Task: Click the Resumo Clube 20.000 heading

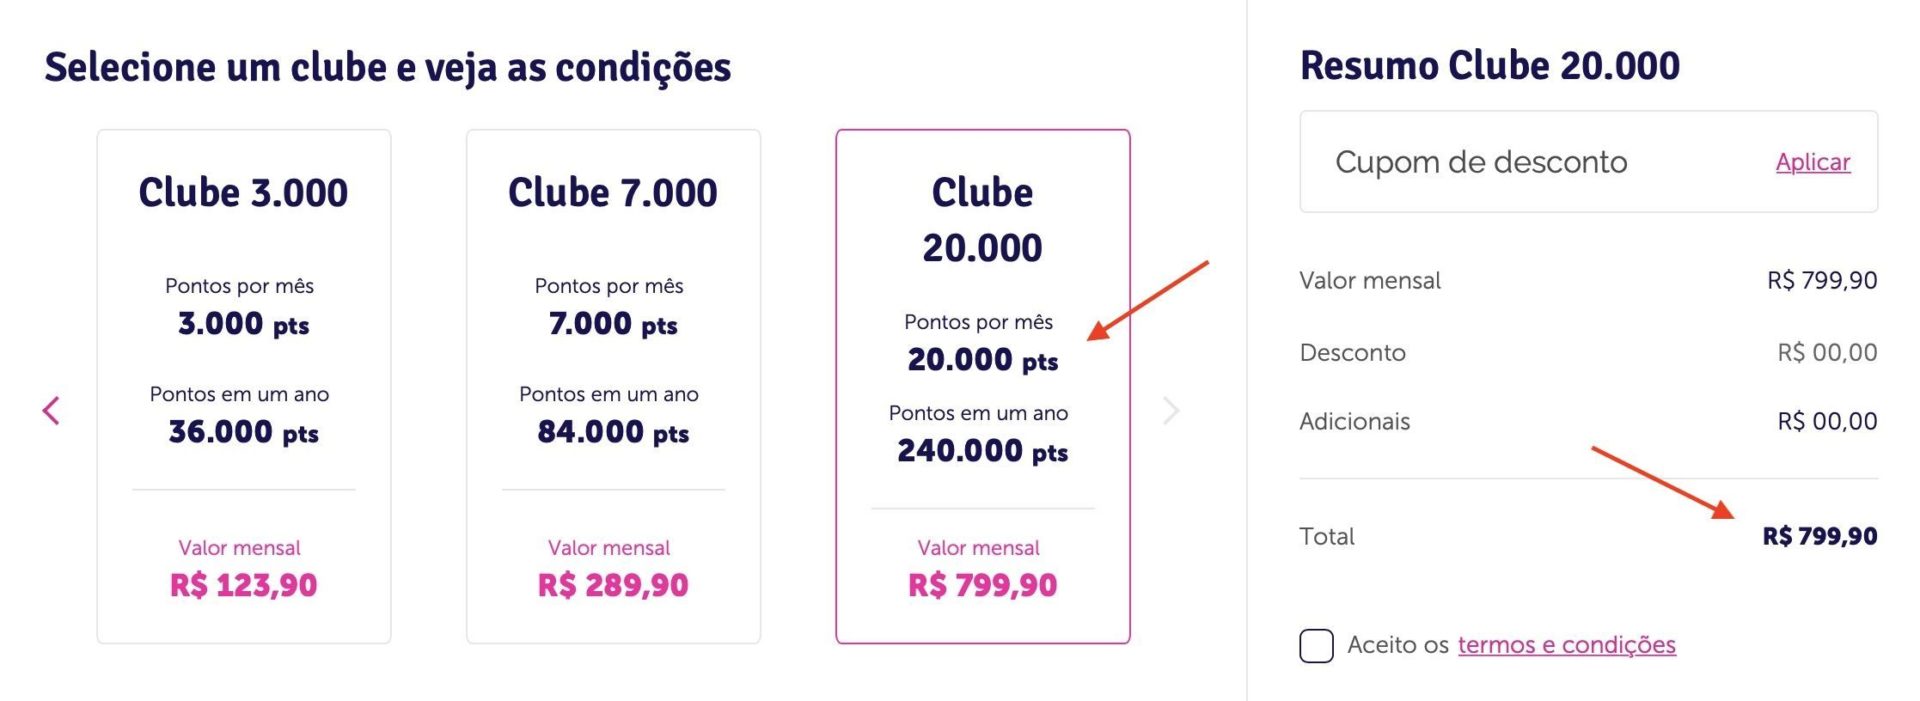Action: tap(1490, 66)
